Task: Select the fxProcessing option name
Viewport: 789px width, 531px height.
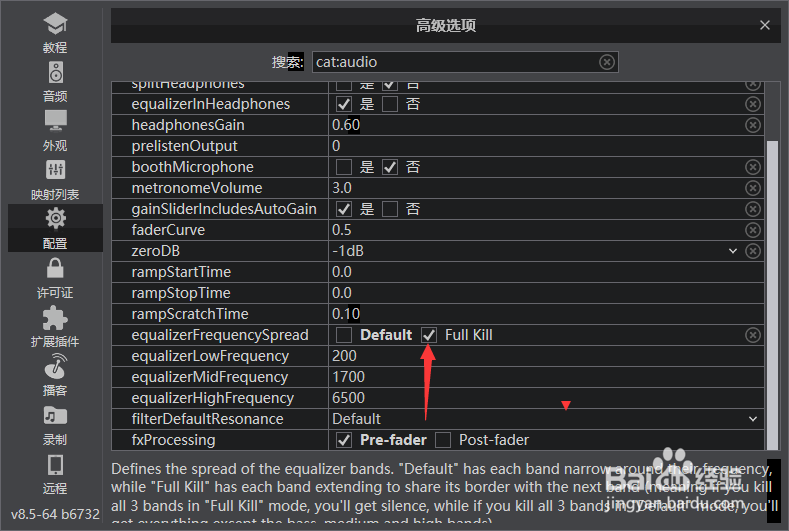Action: click(173, 440)
